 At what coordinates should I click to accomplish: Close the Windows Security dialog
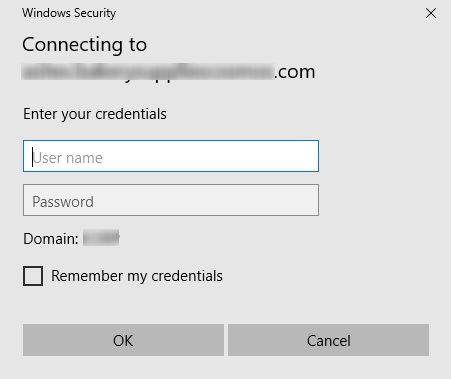[431, 13]
